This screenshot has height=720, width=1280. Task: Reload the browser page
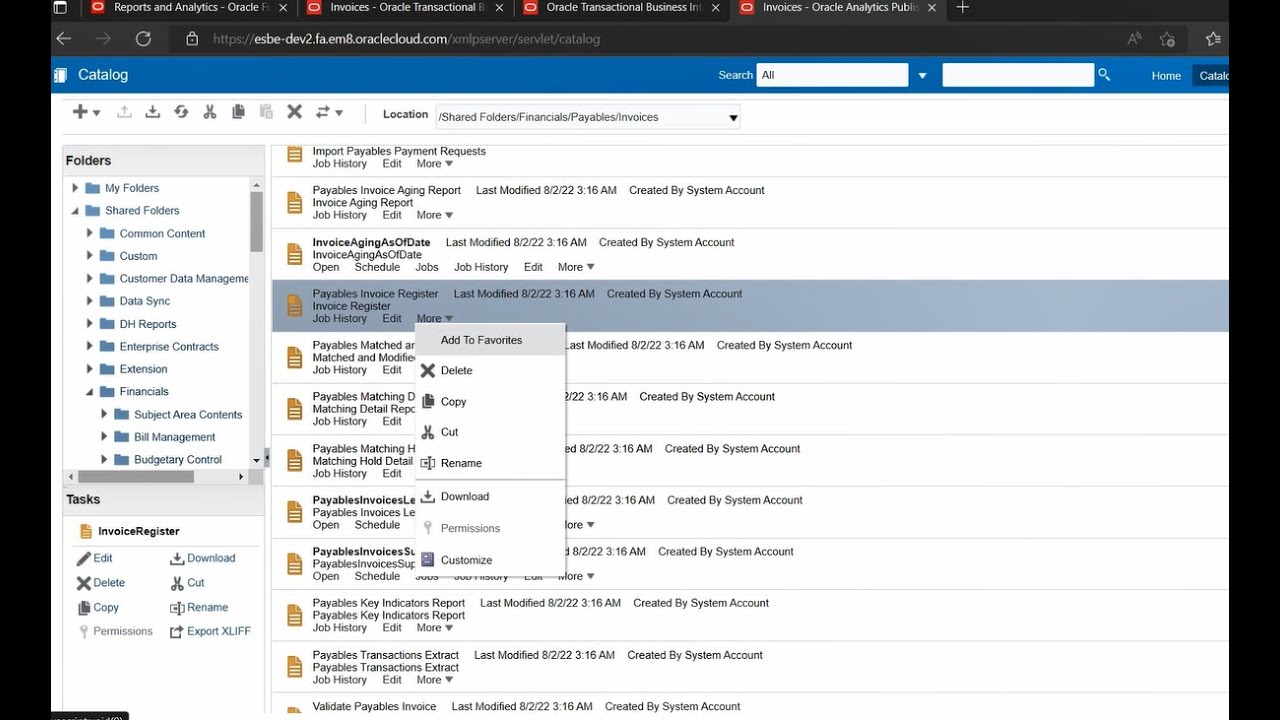pos(143,39)
